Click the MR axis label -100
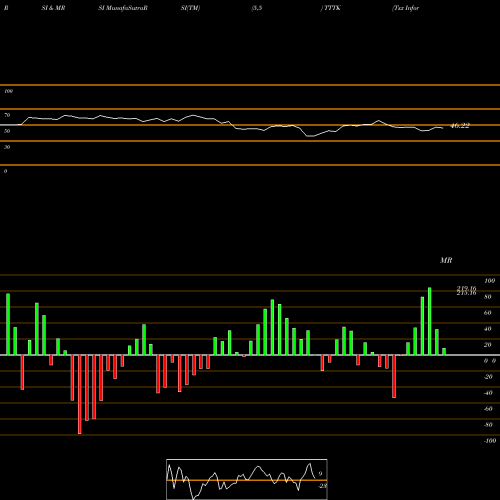This screenshot has height=500, width=500. point(490,441)
